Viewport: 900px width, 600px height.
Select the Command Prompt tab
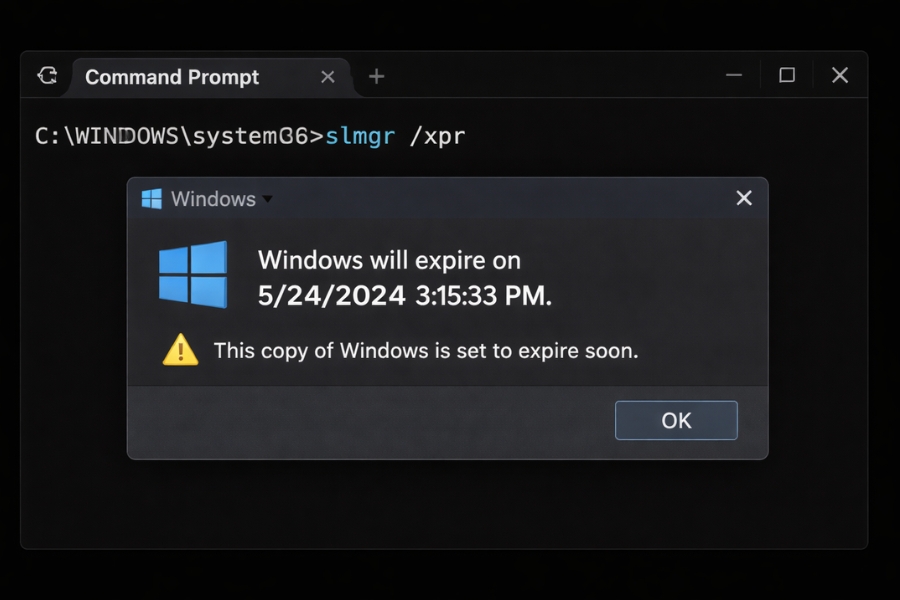pyautogui.click(x=172, y=76)
